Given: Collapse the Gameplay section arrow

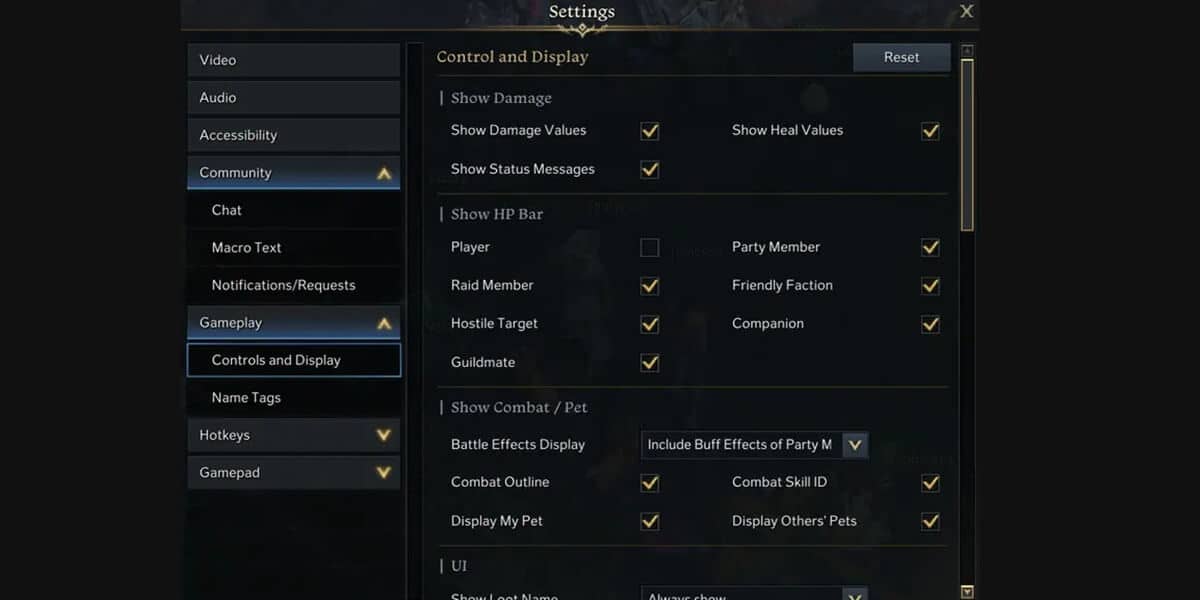Looking at the screenshot, I should [x=384, y=323].
